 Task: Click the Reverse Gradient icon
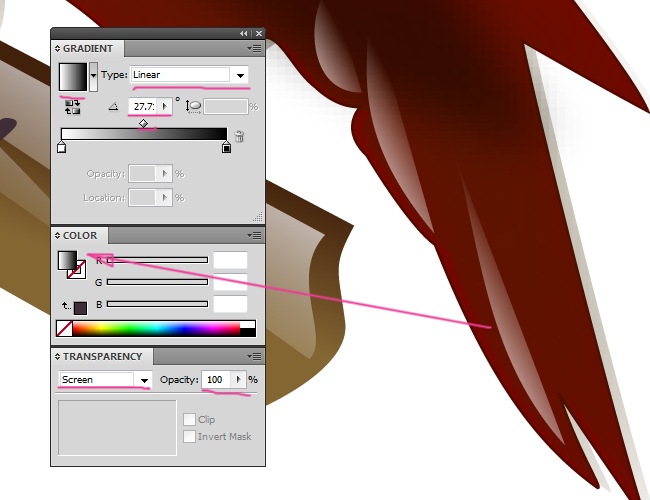click(72, 106)
